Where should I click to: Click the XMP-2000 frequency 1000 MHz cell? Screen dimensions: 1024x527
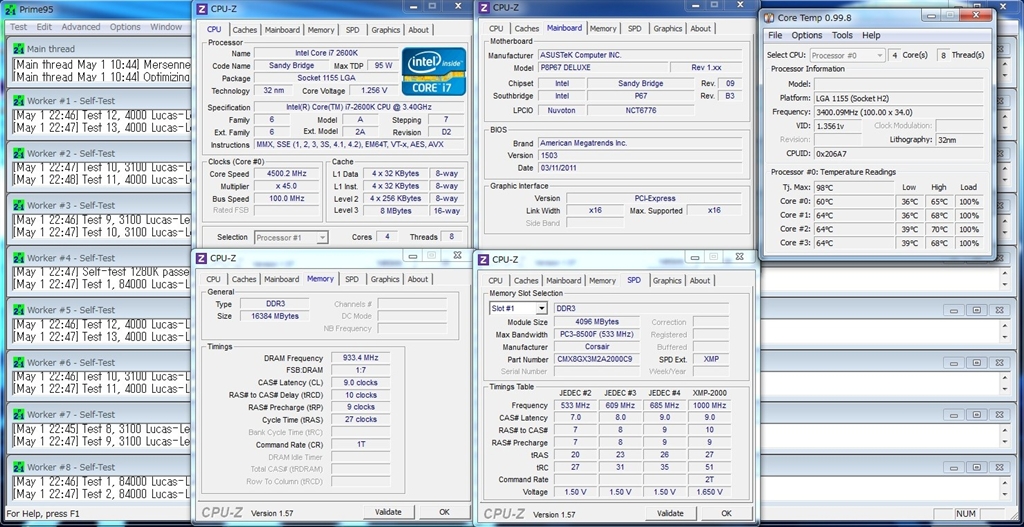point(709,406)
